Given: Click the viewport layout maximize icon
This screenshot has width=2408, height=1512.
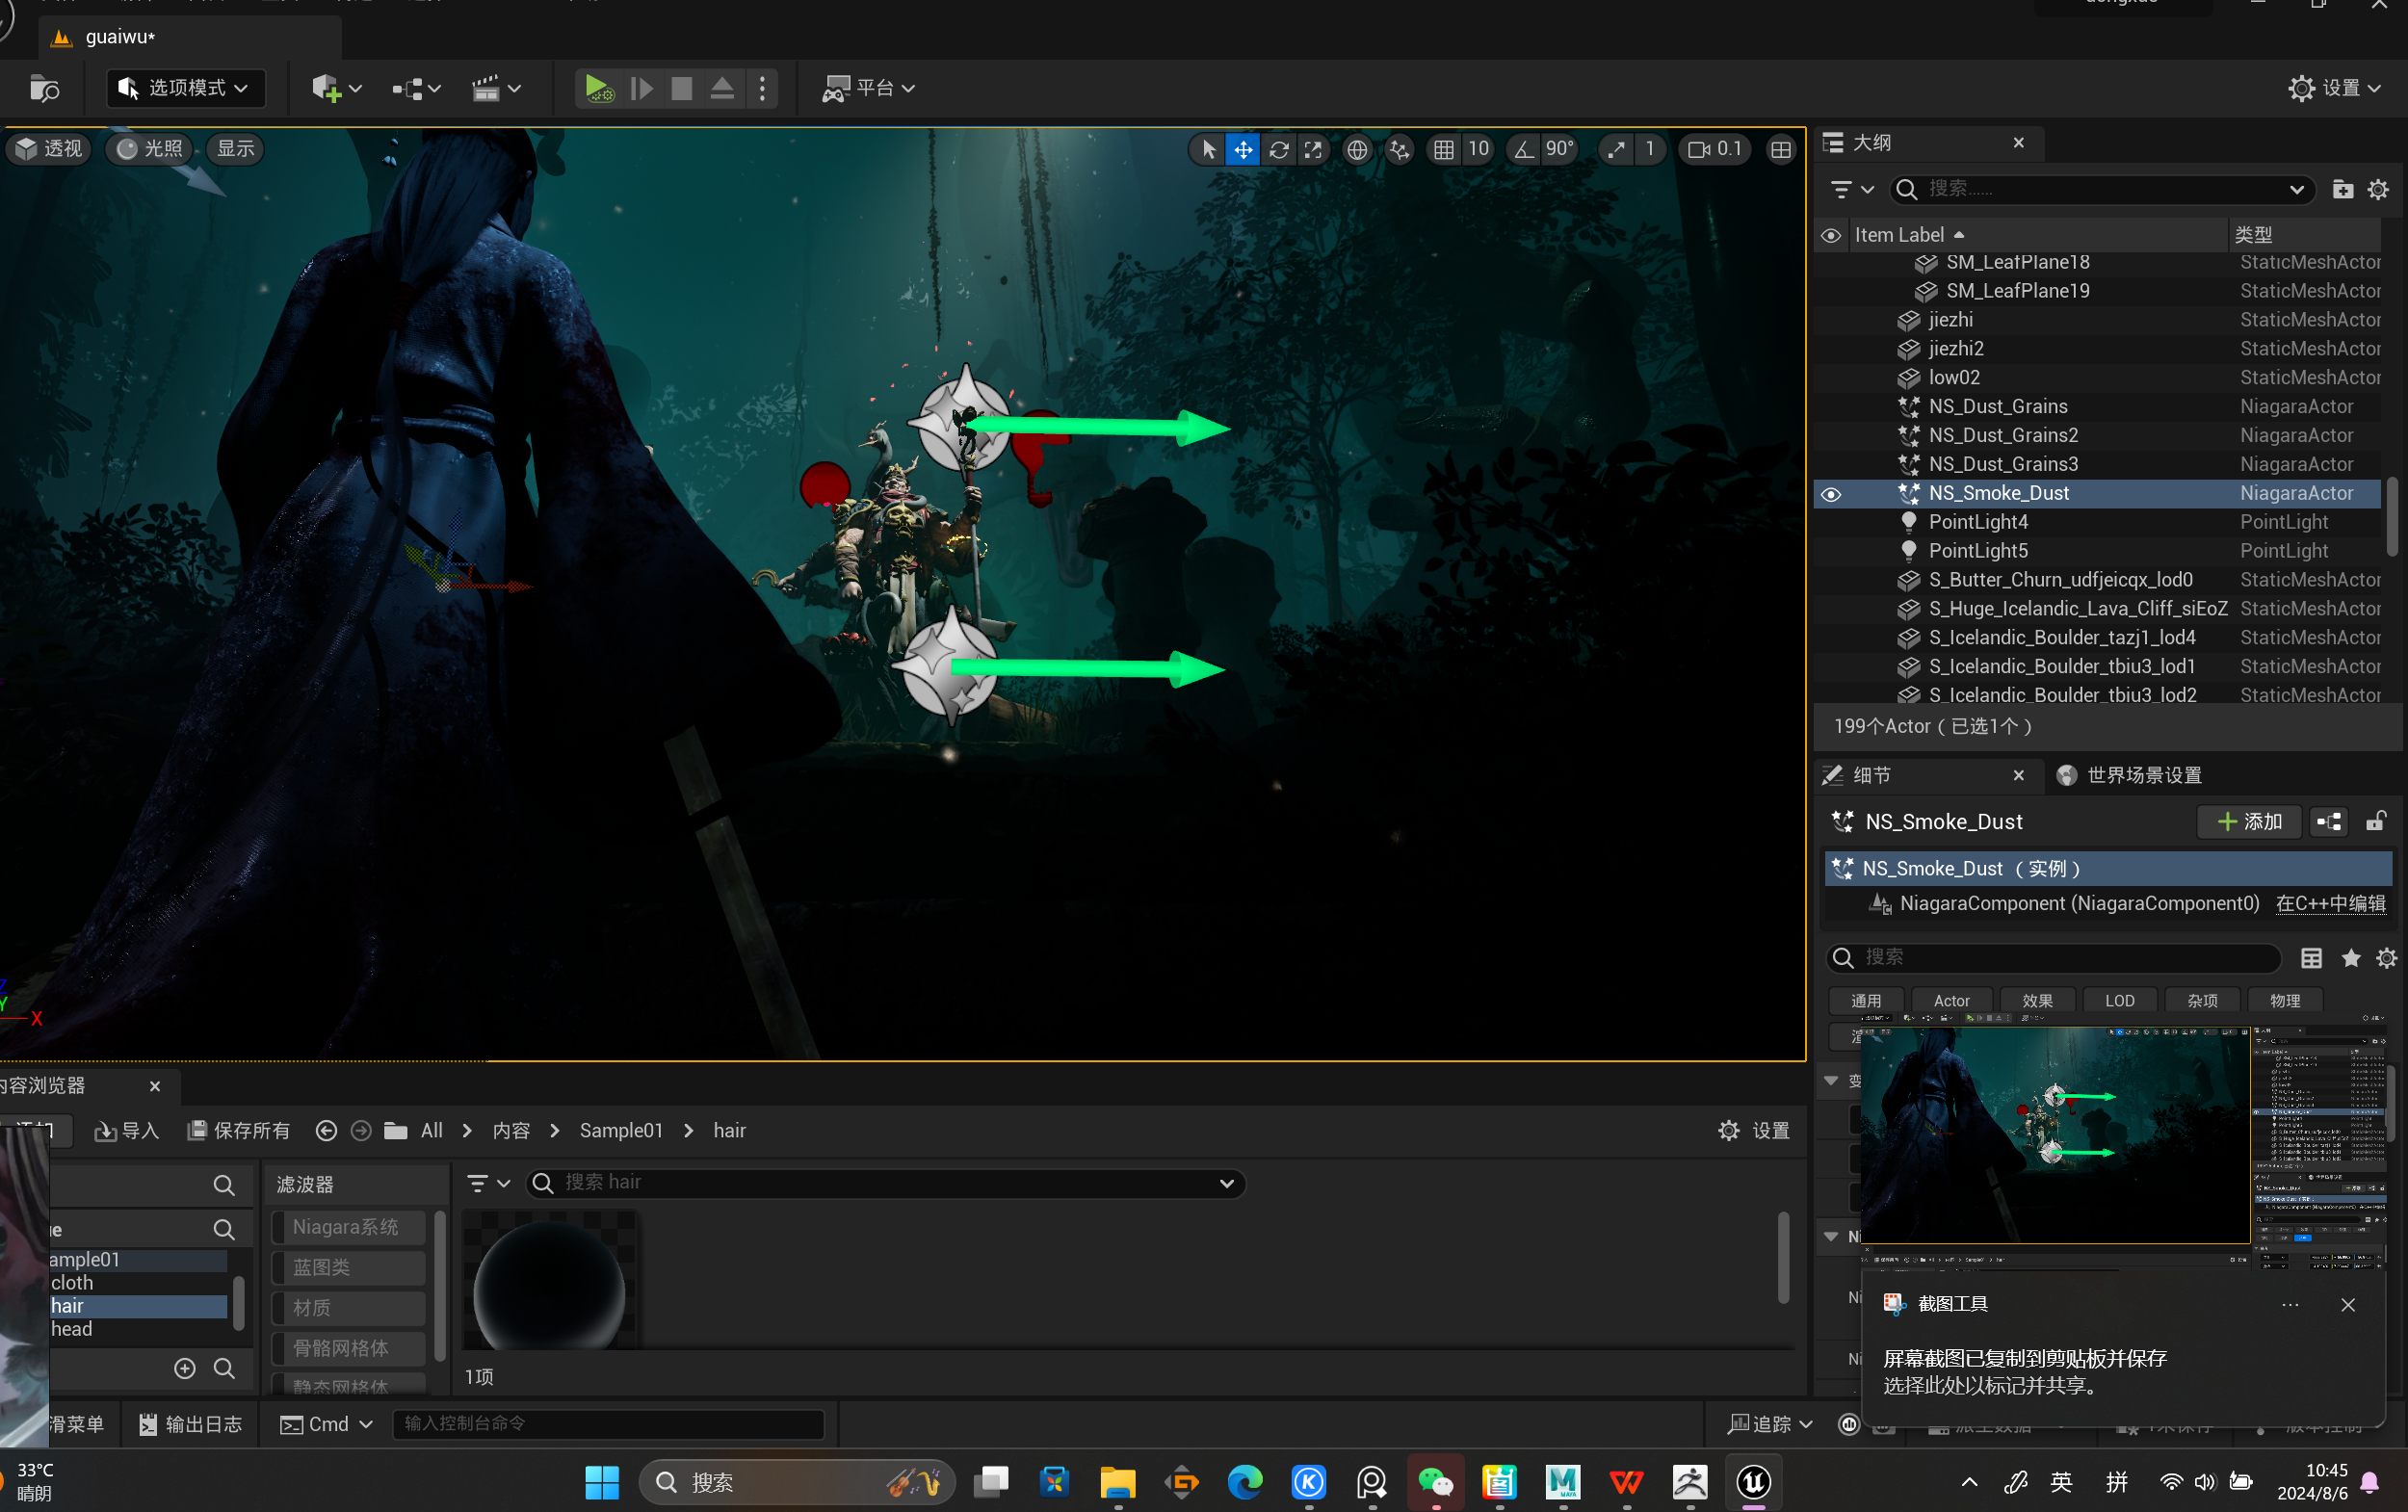Looking at the screenshot, I should (1781, 150).
